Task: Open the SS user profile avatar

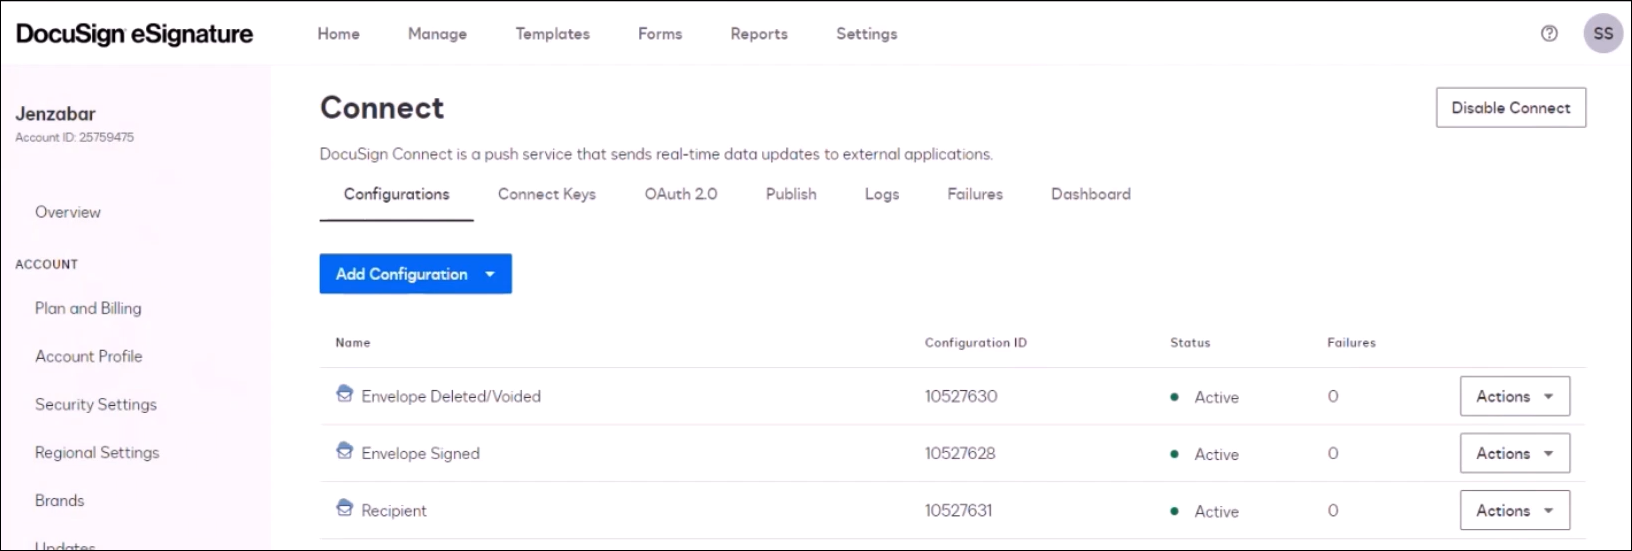Action: click(1602, 33)
